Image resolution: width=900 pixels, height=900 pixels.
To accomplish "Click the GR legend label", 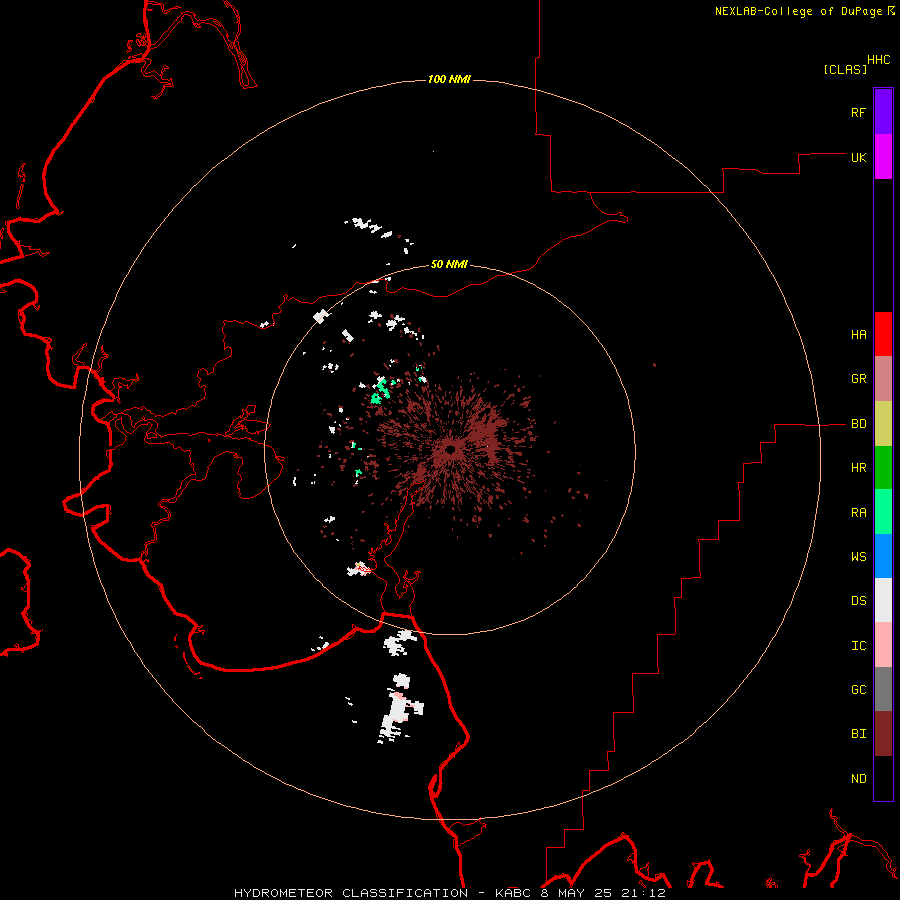I will [x=858, y=379].
